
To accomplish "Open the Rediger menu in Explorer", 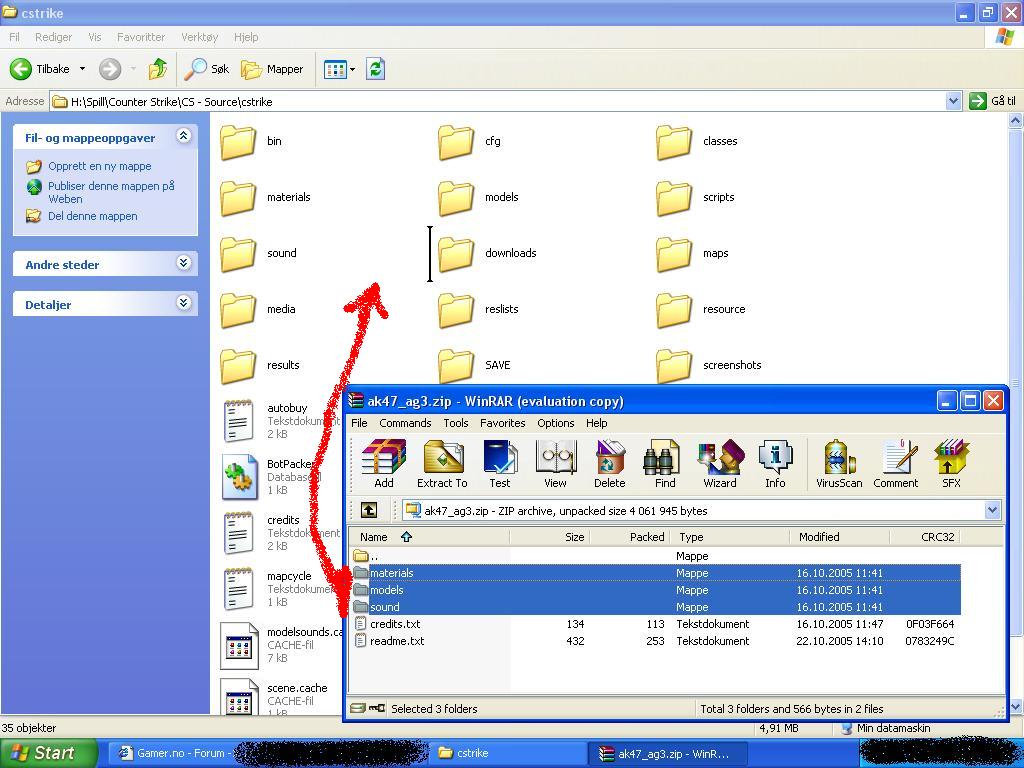I will pos(54,37).
